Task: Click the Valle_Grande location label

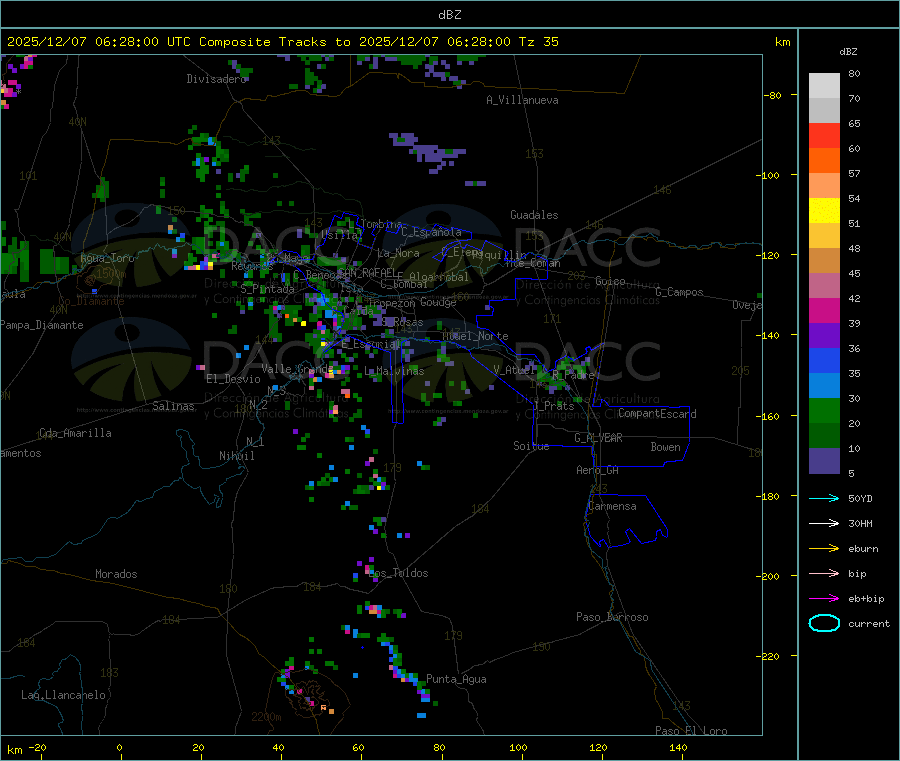Action: click(x=297, y=368)
